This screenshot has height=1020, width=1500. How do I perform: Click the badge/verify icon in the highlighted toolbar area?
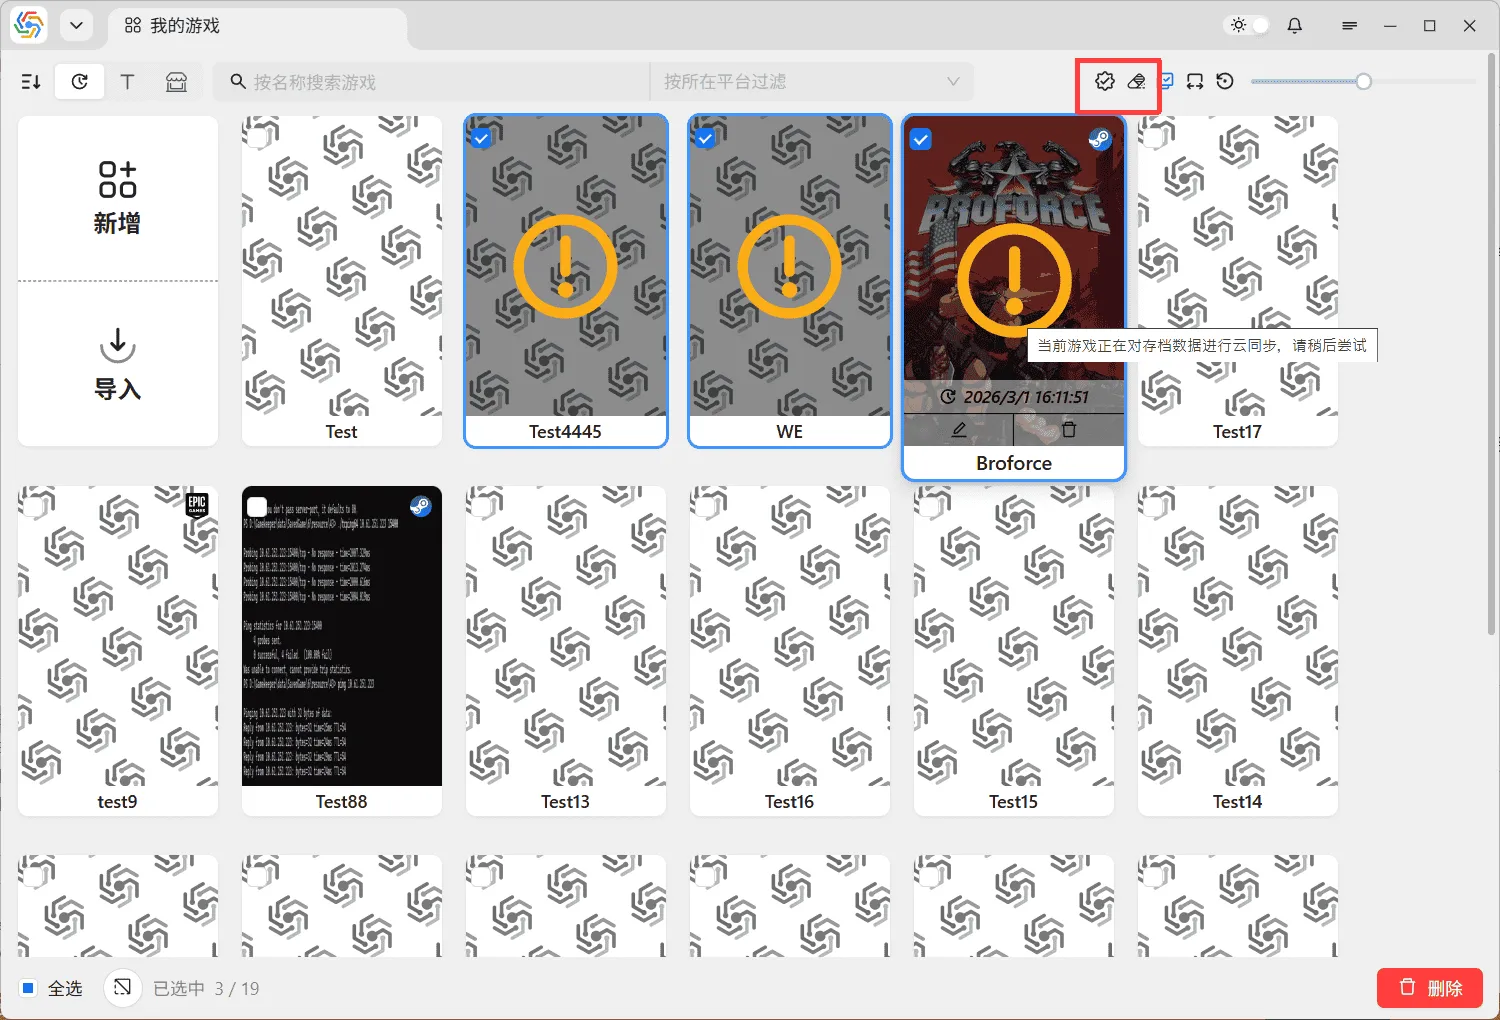[x=1104, y=81]
